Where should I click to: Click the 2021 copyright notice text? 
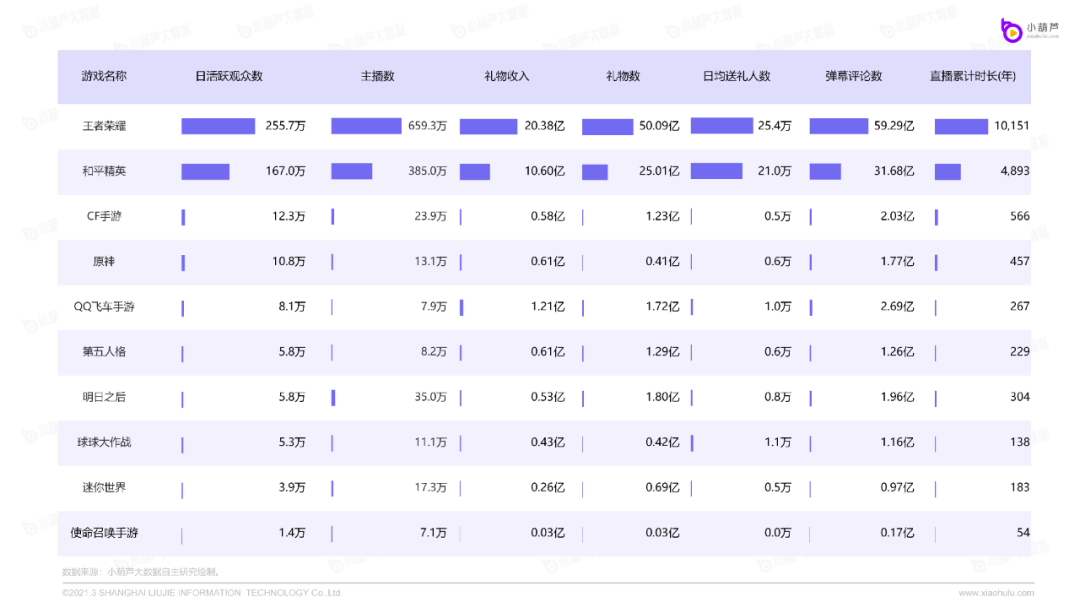point(201,593)
